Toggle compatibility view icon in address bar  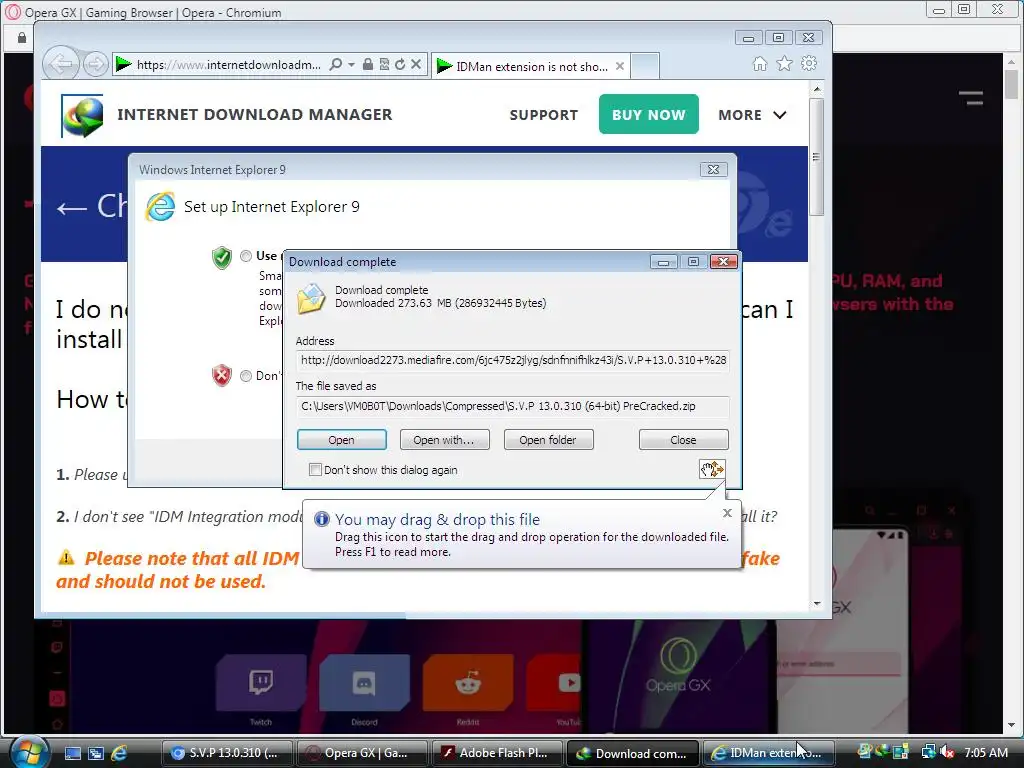click(384, 64)
